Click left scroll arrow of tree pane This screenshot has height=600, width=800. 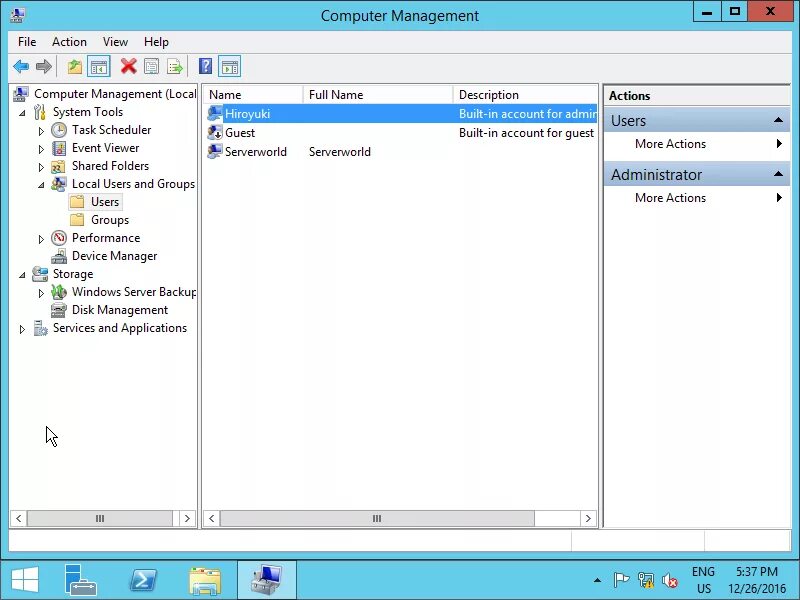pyautogui.click(x=18, y=518)
